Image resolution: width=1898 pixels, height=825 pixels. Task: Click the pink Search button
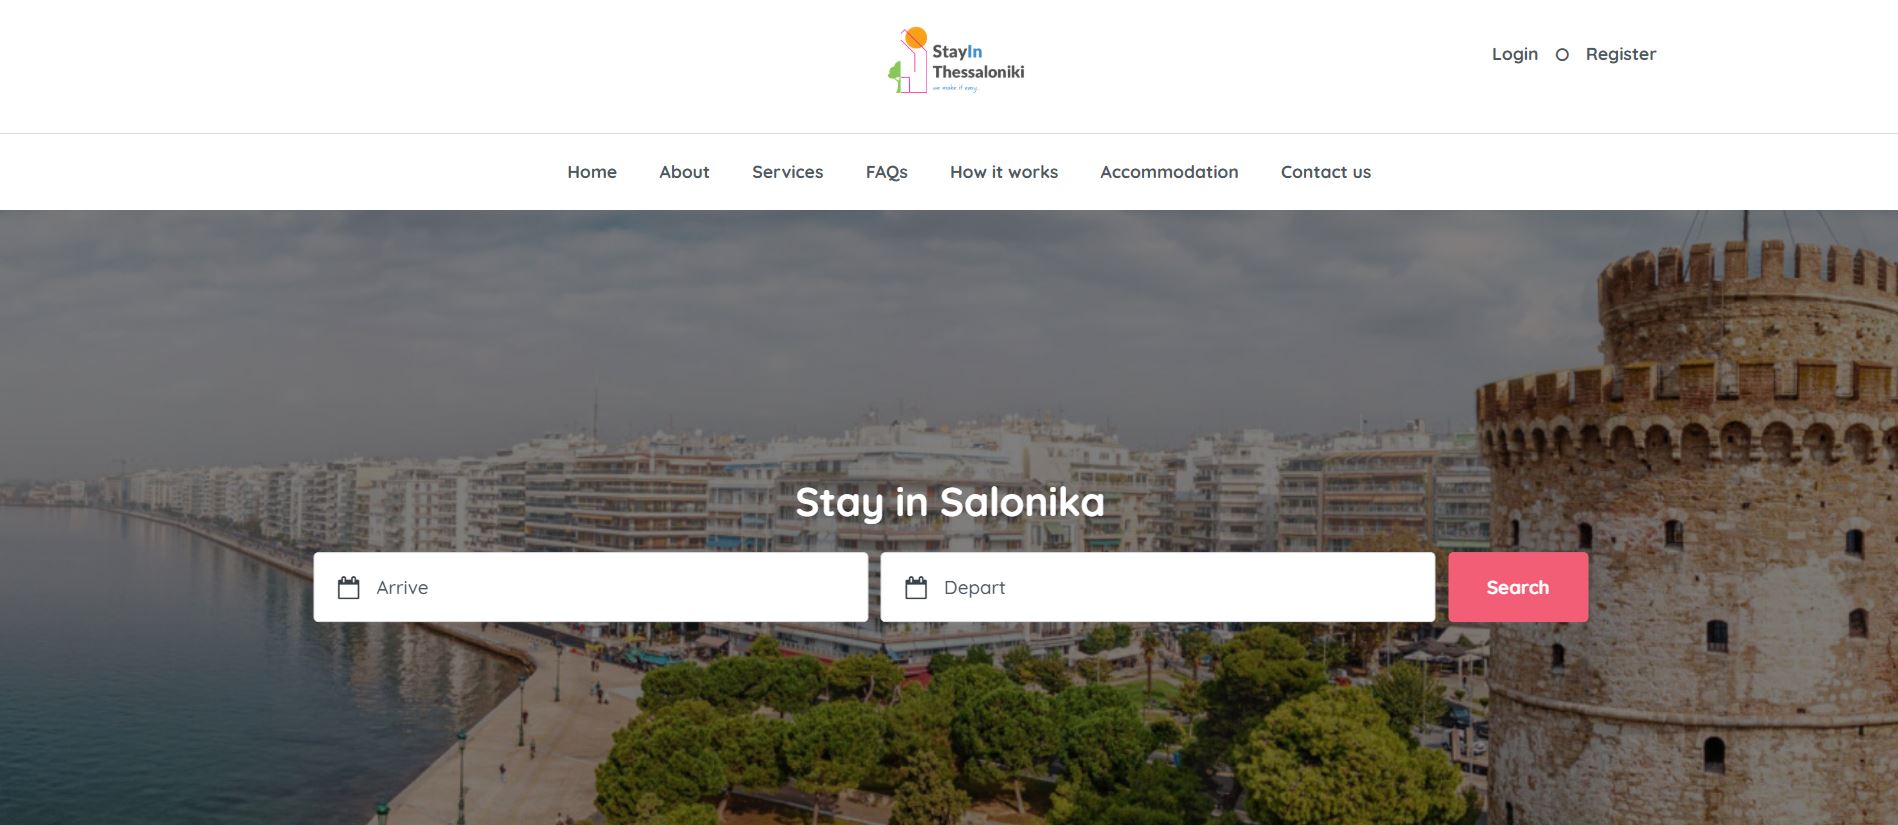pos(1518,587)
